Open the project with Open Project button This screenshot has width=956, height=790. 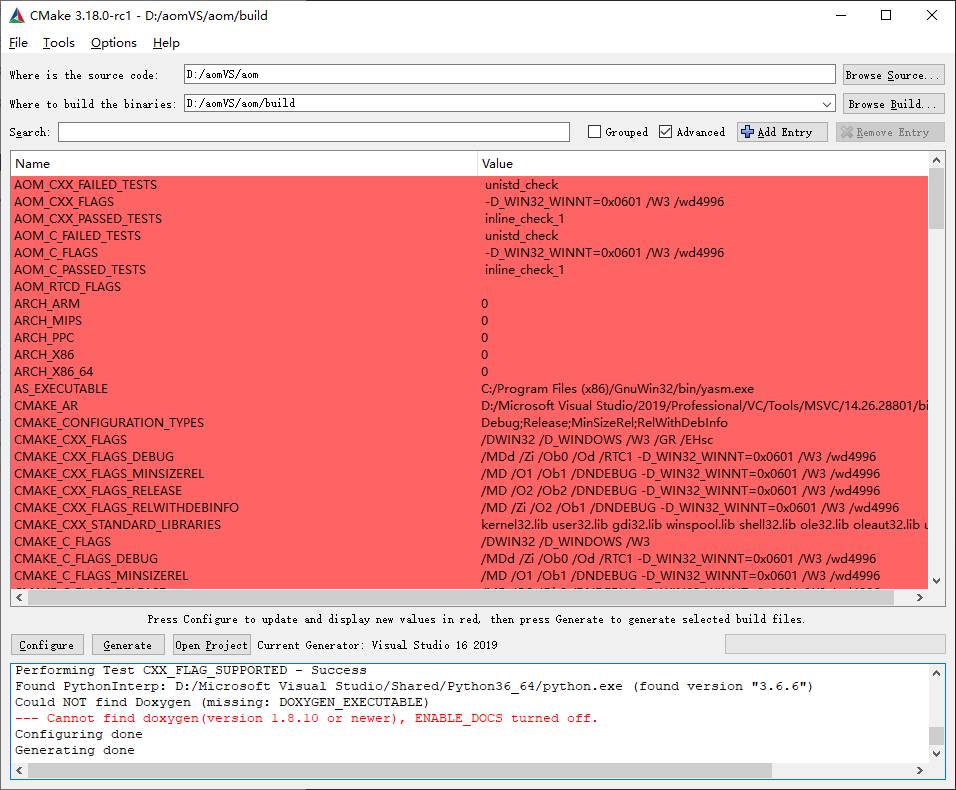point(210,644)
